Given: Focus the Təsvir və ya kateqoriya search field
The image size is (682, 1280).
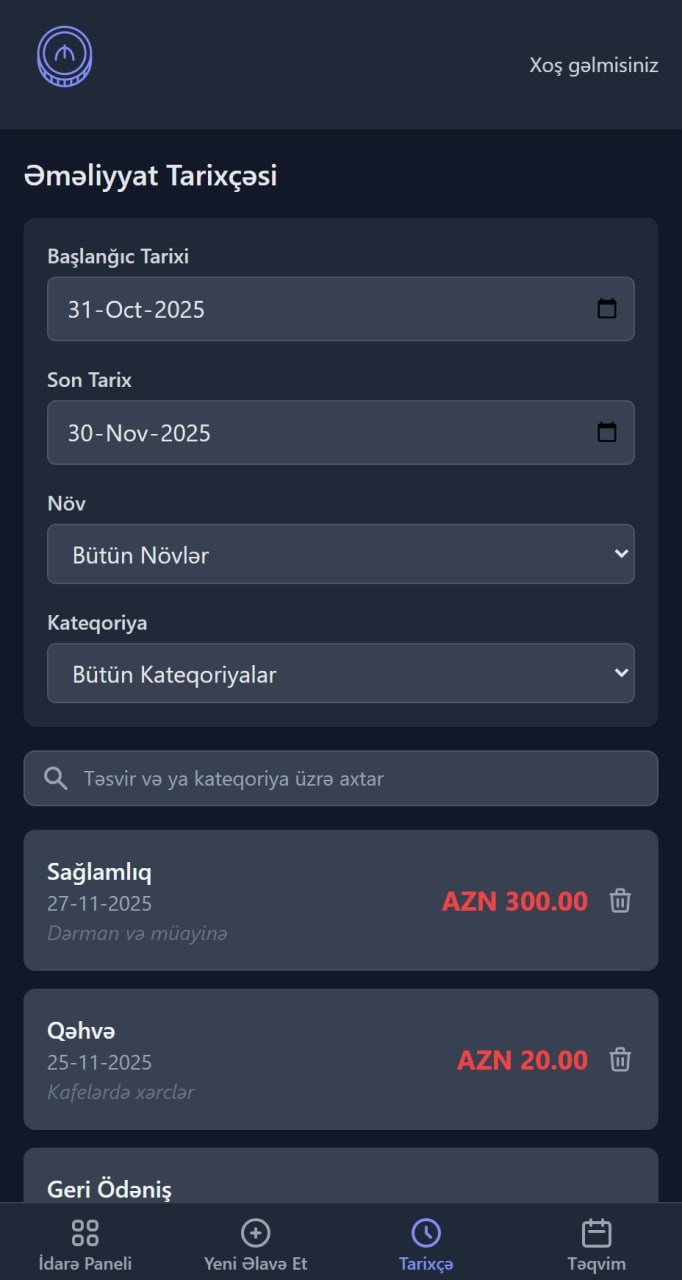Looking at the screenshot, I should tap(341, 777).
